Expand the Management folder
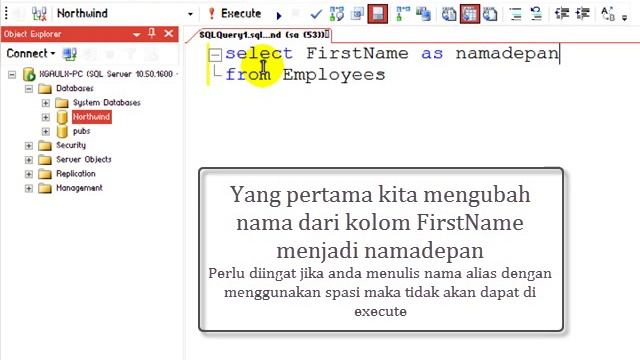The width and height of the screenshot is (640, 360). click(x=29, y=189)
